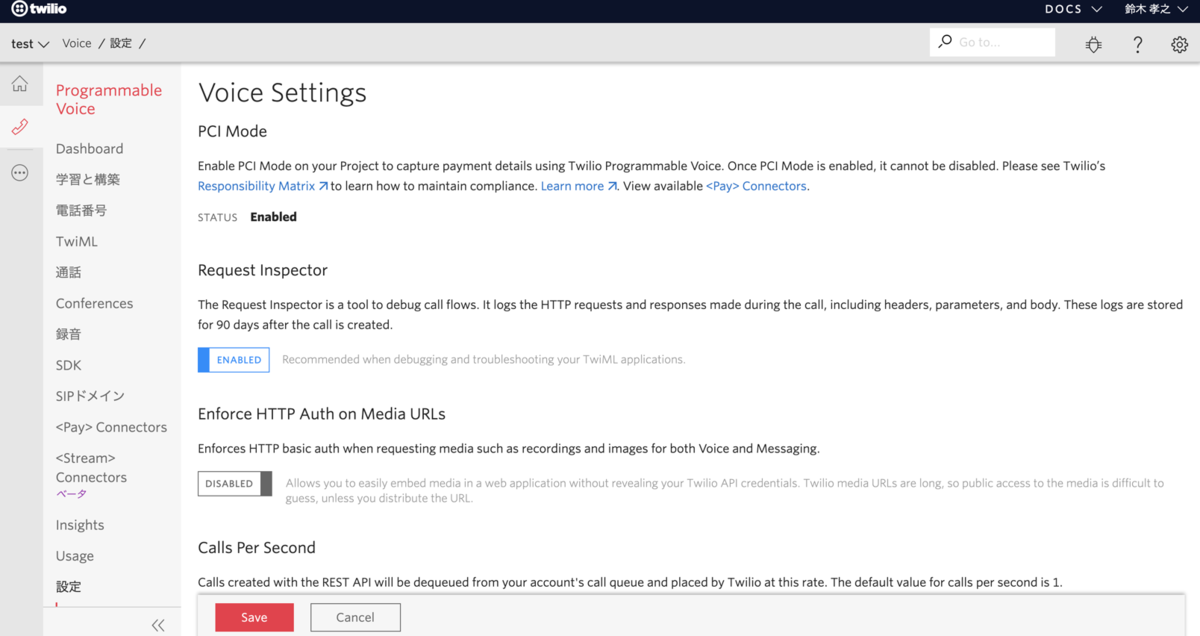Image resolution: width=1200 pixels, height=636 pixels.
Task: Click the Enabled PCI status value
Action: (x=273, y=217)
